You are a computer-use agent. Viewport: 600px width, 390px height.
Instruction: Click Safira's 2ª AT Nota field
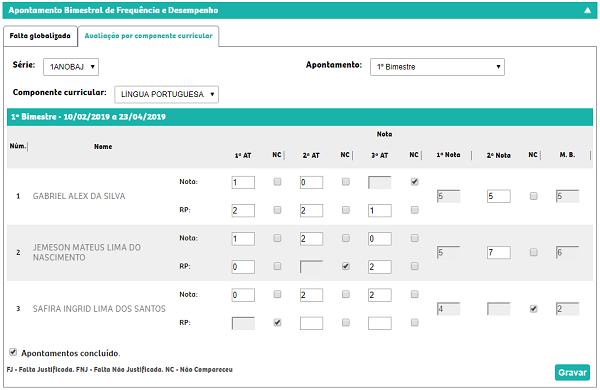311,295
